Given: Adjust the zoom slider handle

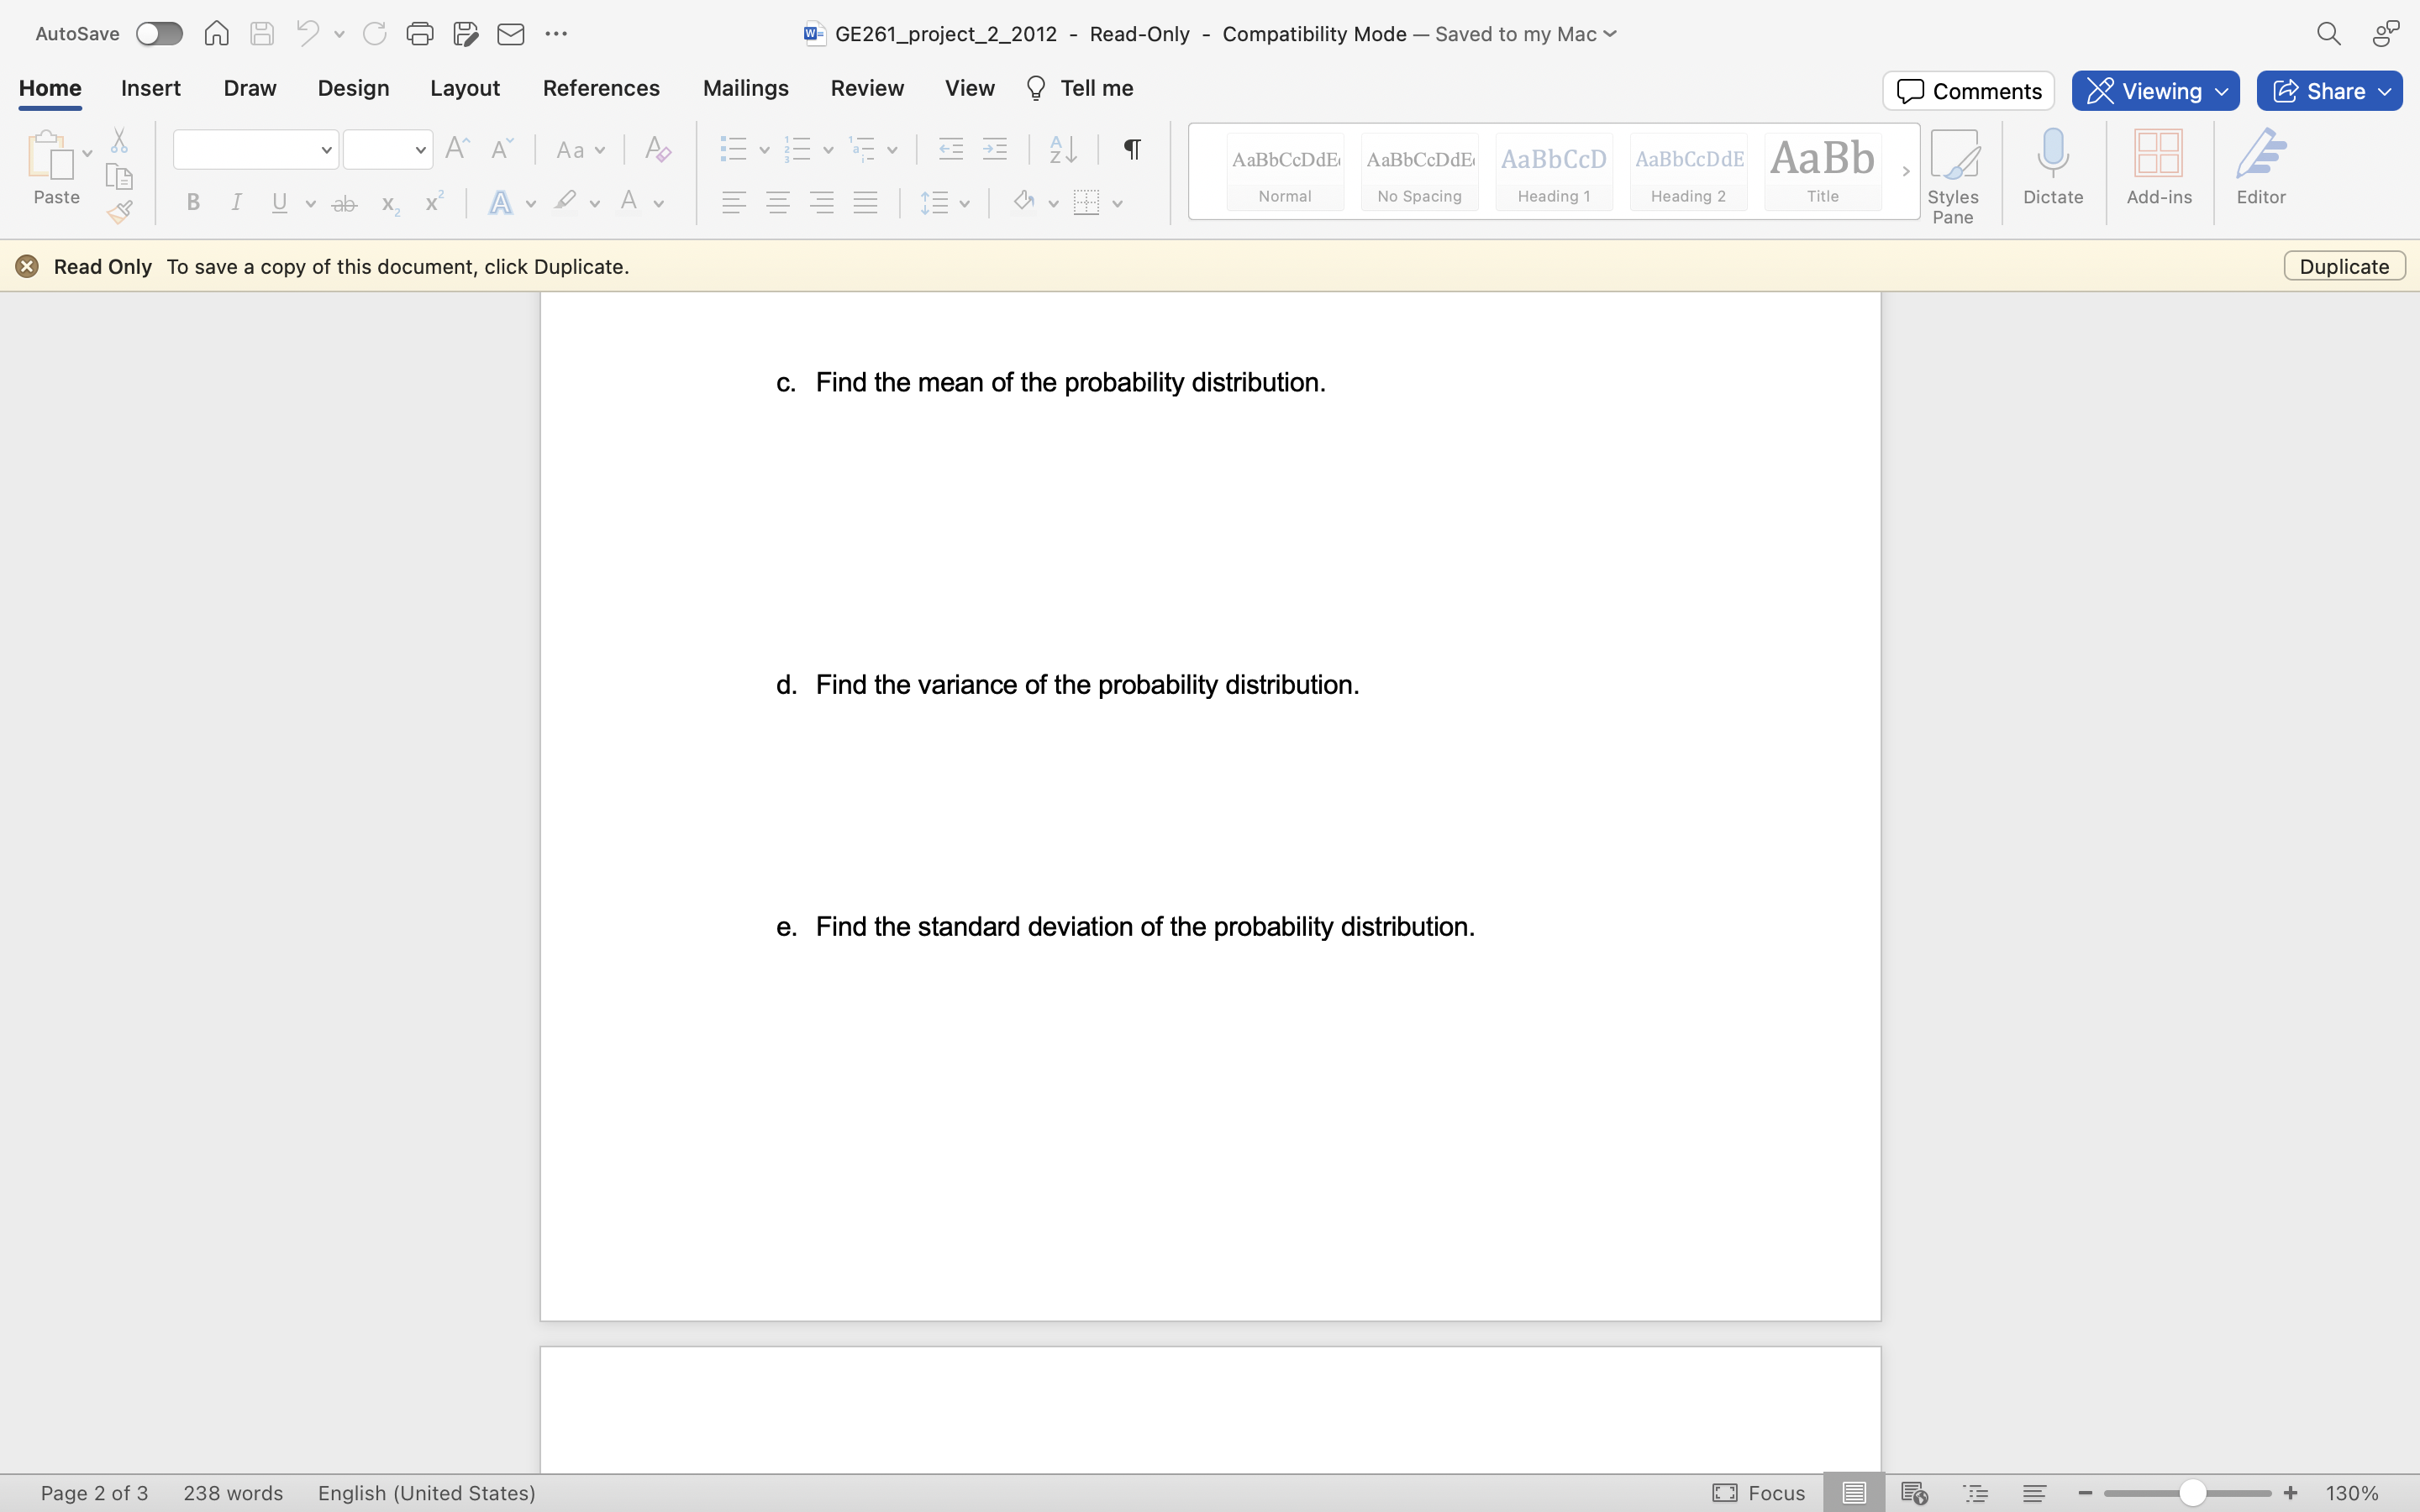Looking at the screenshot, I should [x=2191, y=1493].
